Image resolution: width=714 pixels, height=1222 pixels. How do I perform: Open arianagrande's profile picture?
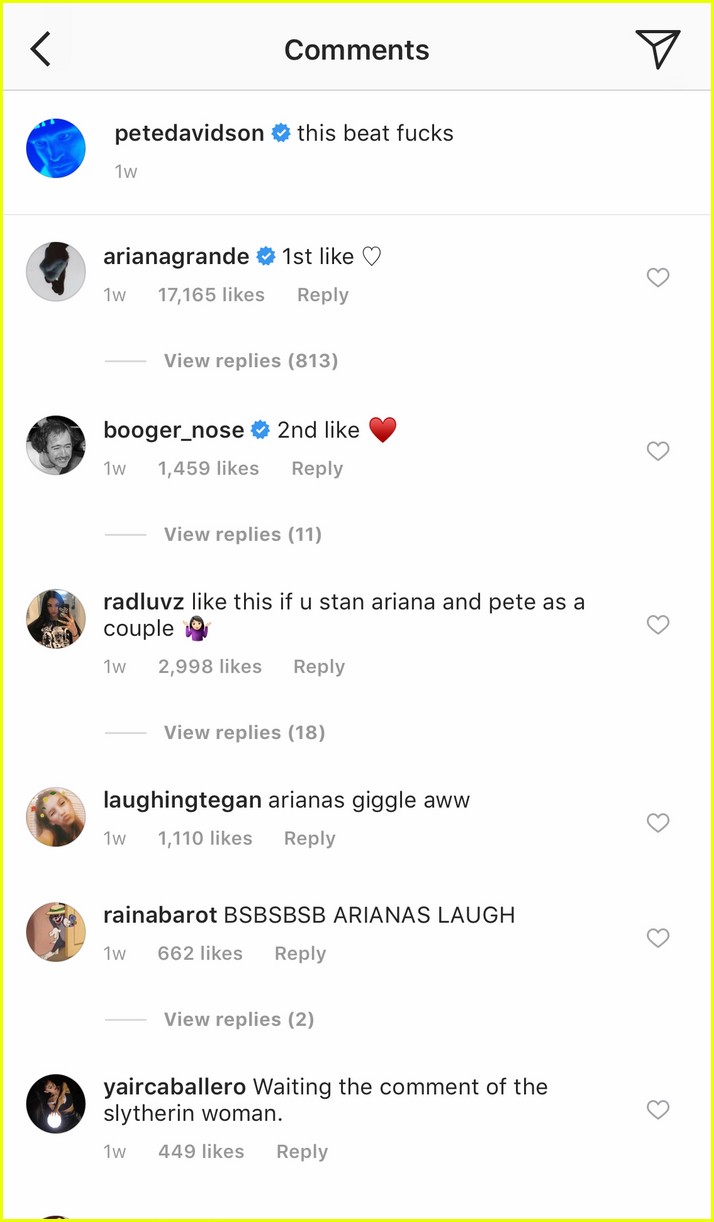pyautogui.click(x=56, y=271)
